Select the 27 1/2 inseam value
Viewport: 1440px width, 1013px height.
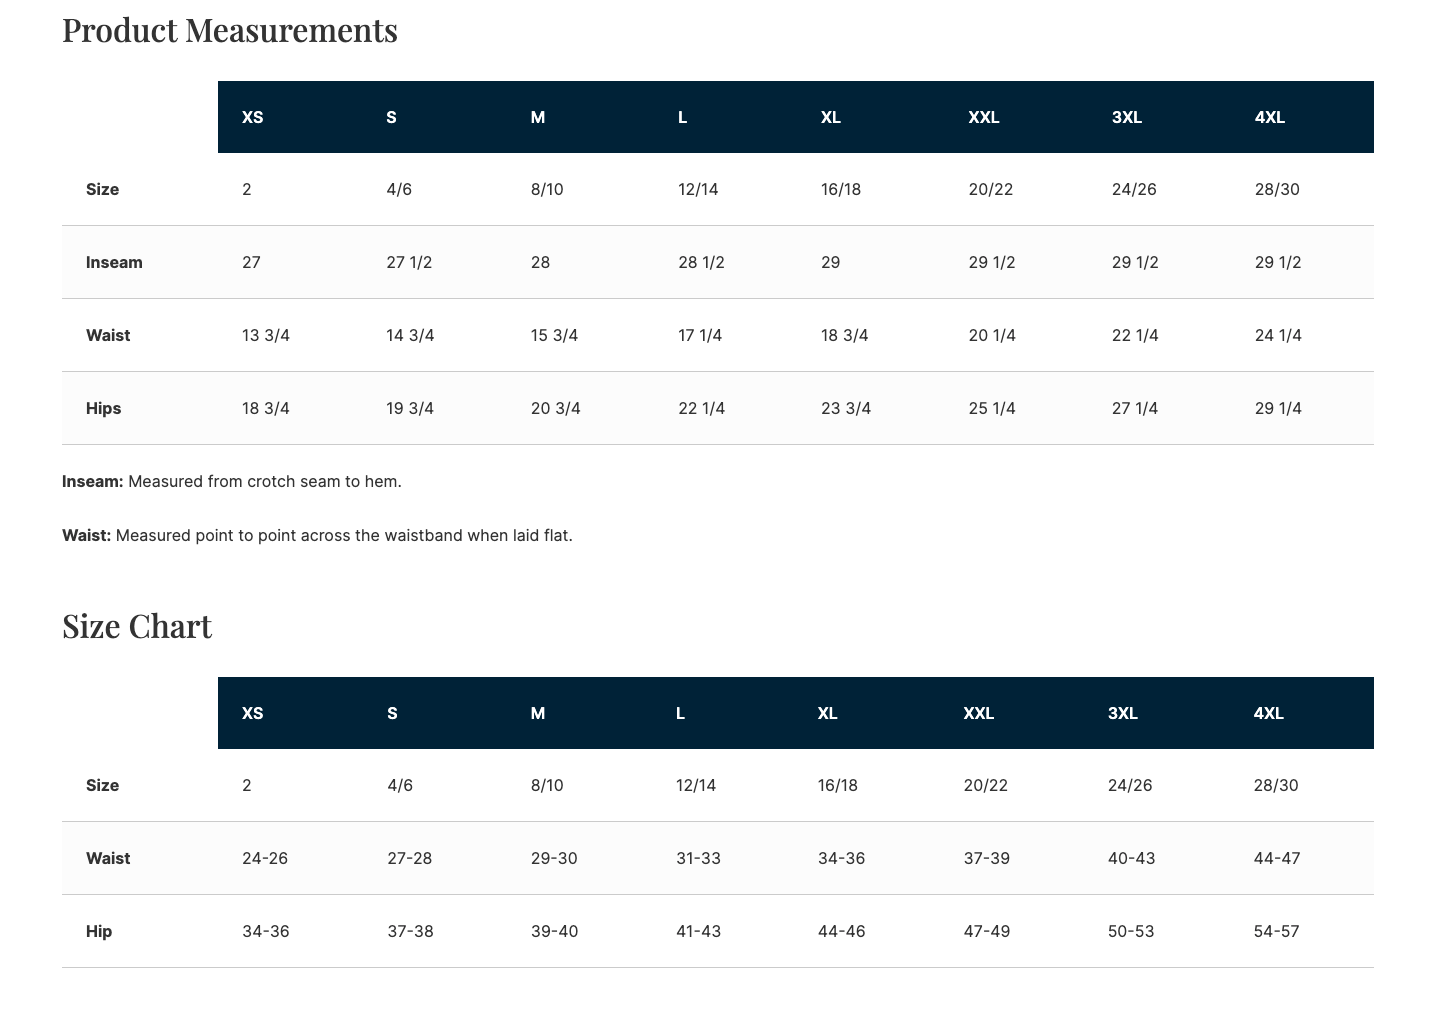pyautogui.click(x=409, y=262)
